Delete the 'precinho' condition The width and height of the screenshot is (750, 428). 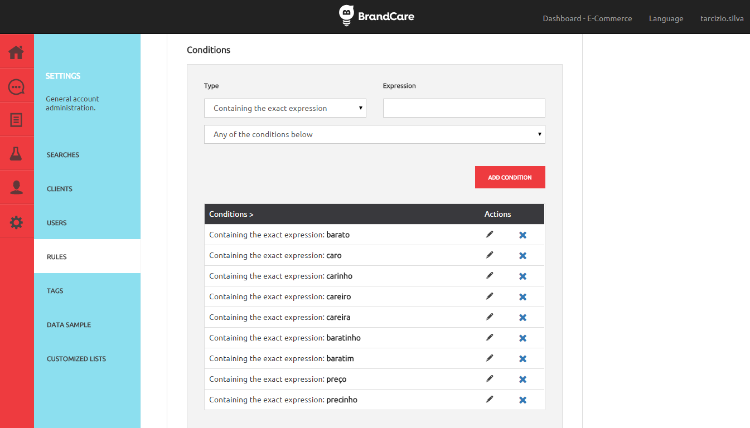coord(523,399)
